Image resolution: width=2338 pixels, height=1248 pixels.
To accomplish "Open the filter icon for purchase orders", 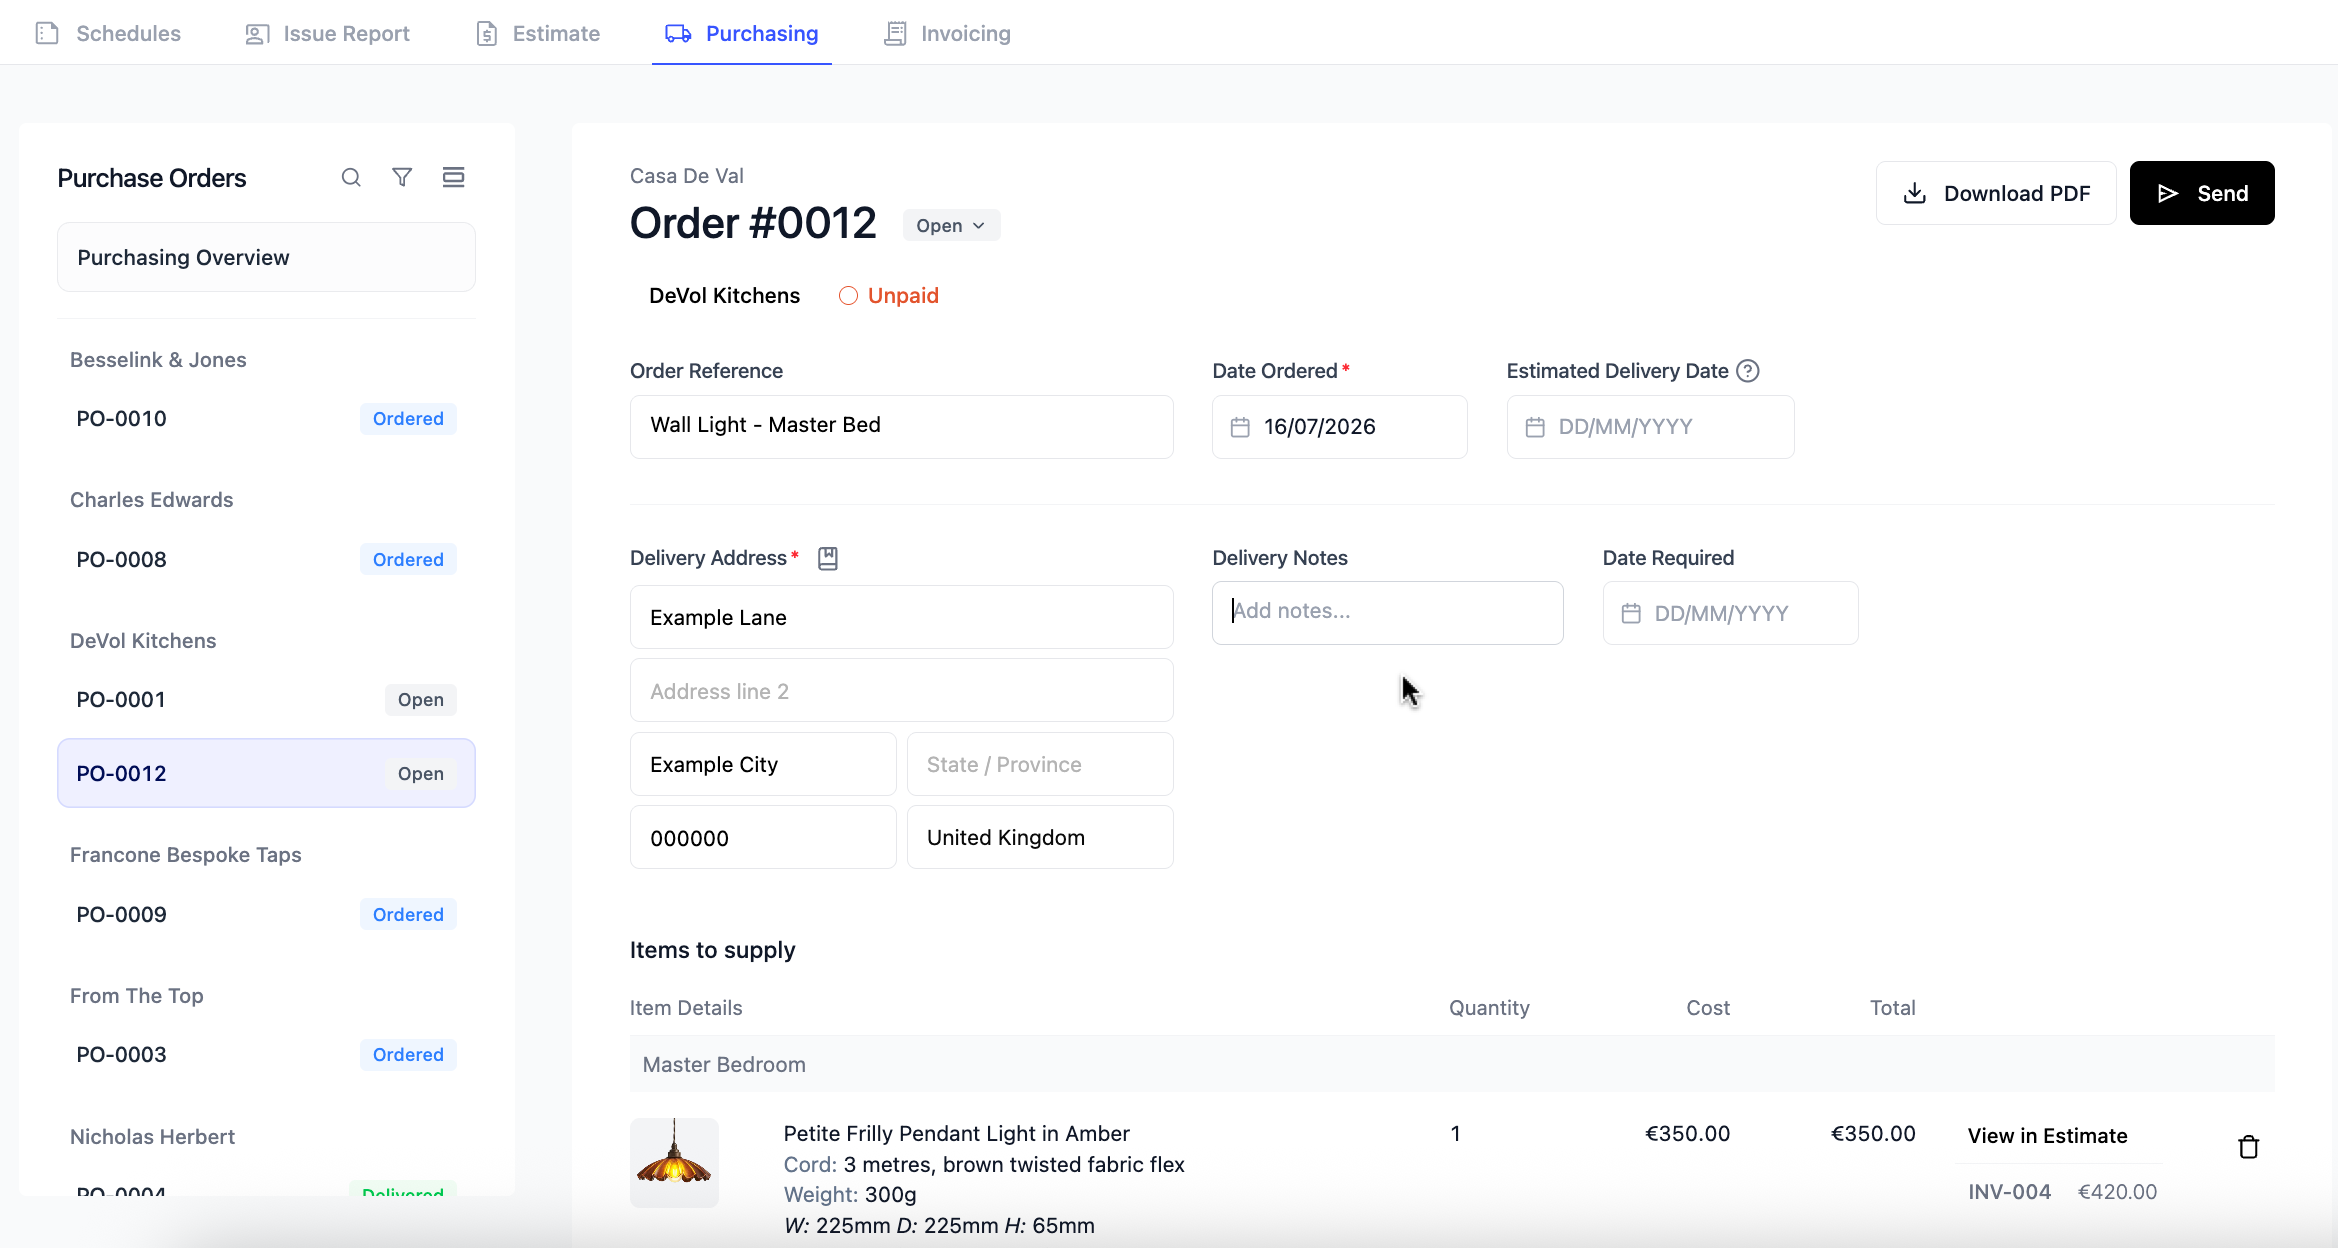I will pos(402,178).
